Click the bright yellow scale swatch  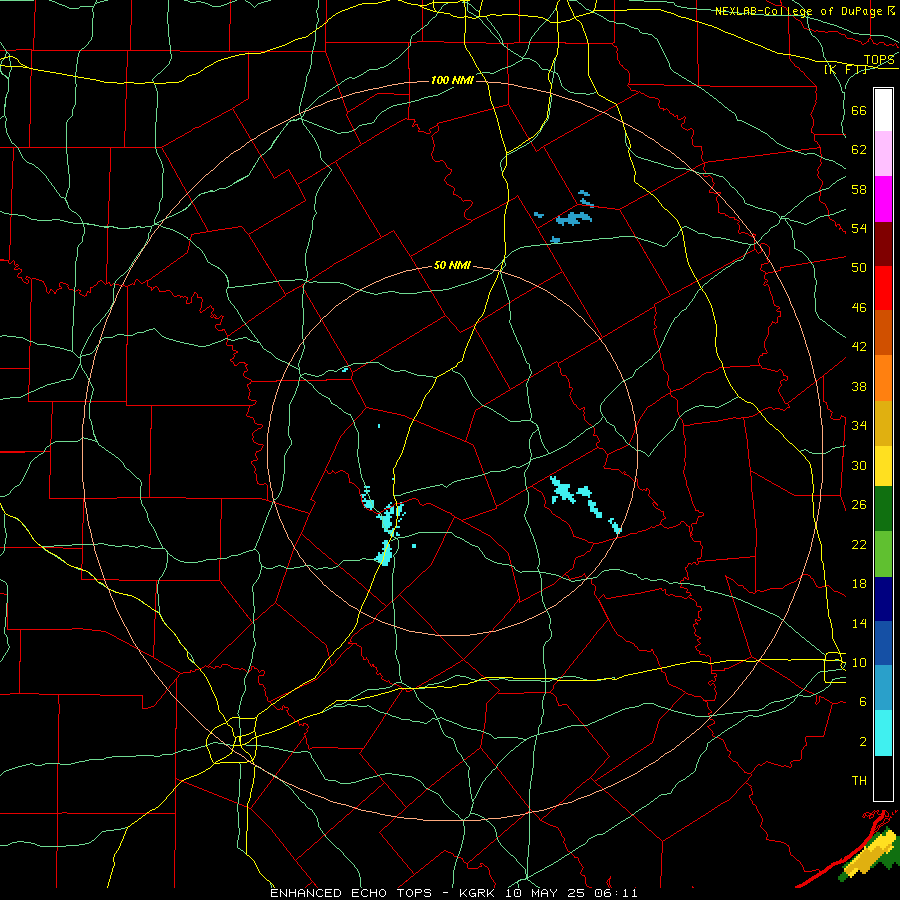pos(883,466)
